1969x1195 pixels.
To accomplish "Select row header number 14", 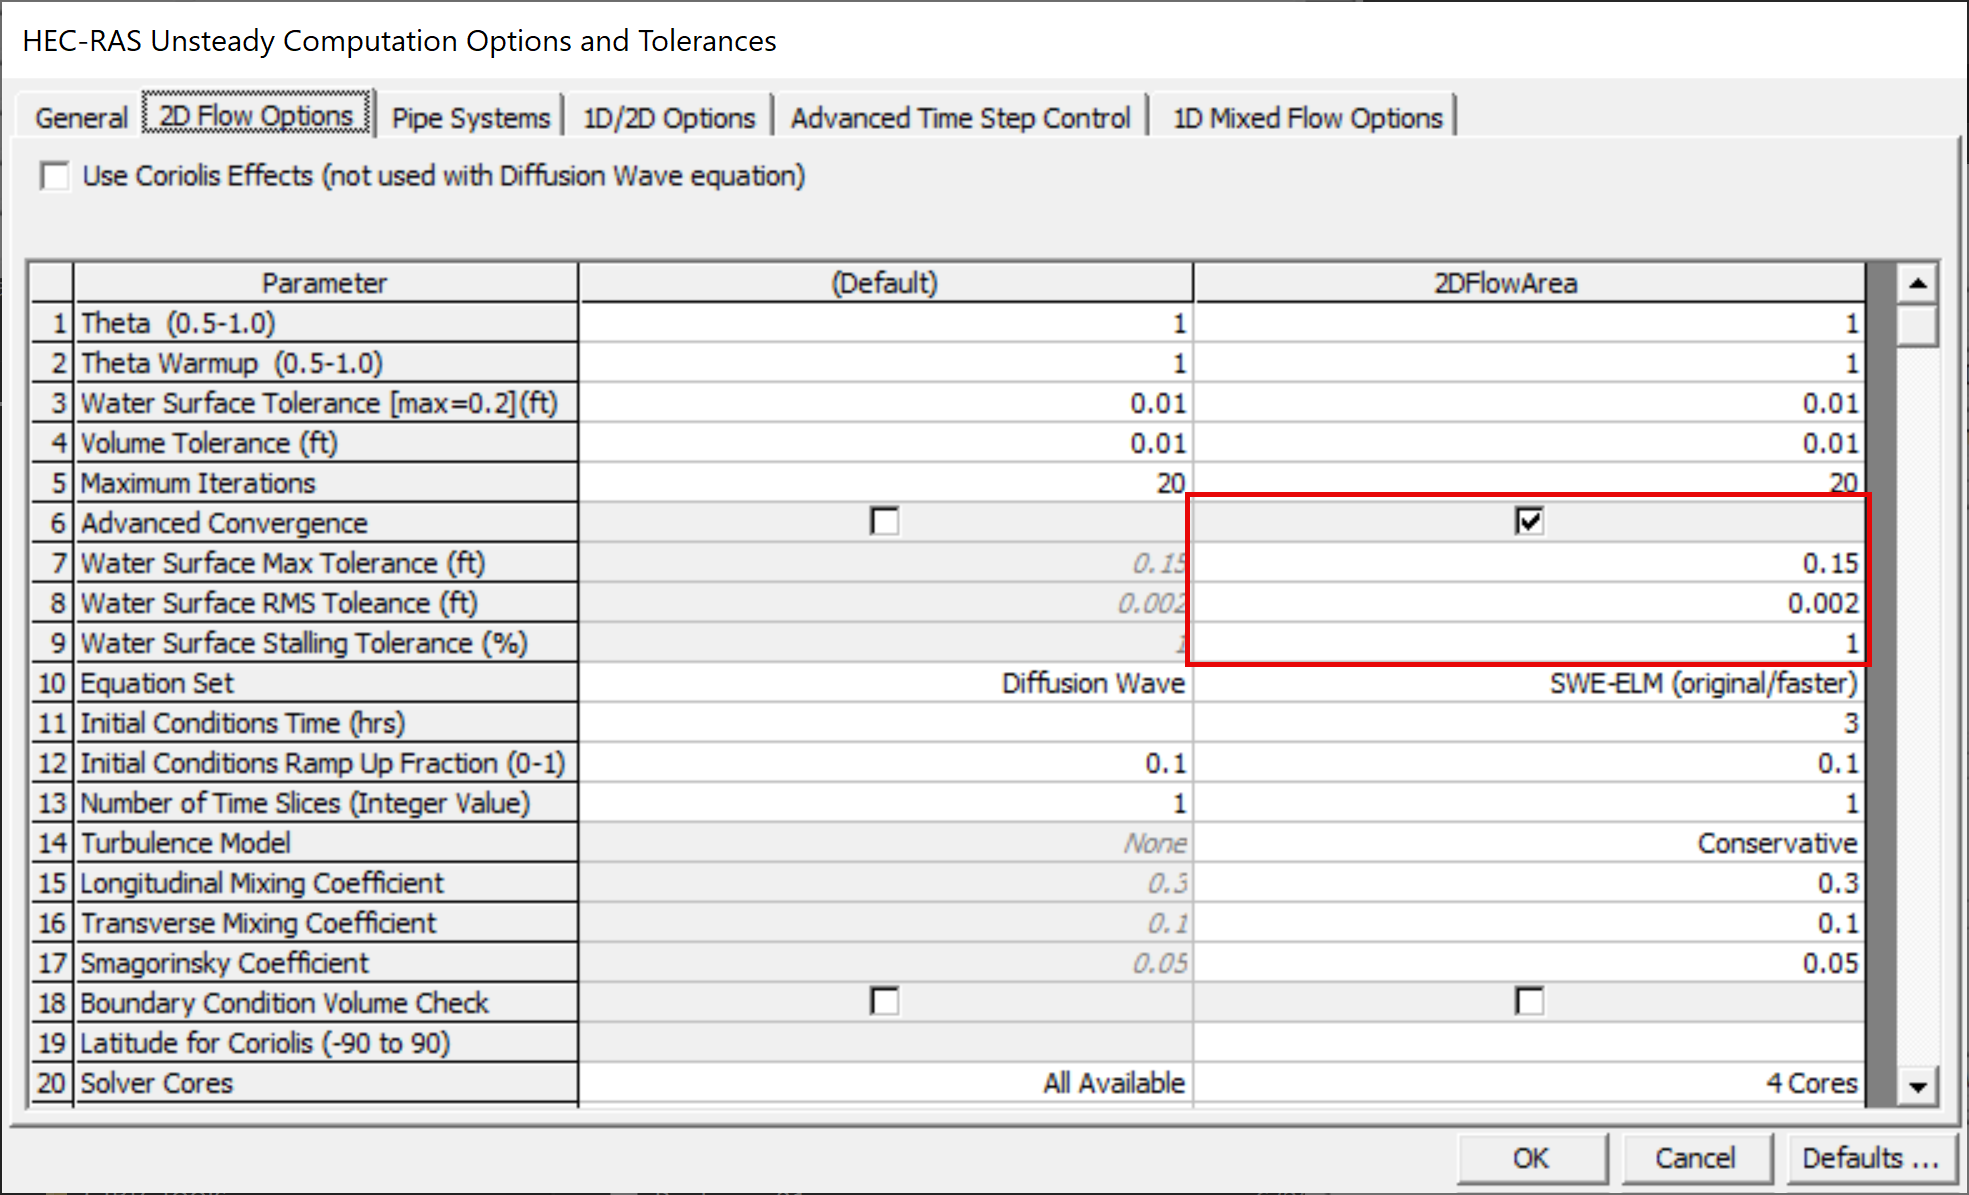I will pos(52,843).
